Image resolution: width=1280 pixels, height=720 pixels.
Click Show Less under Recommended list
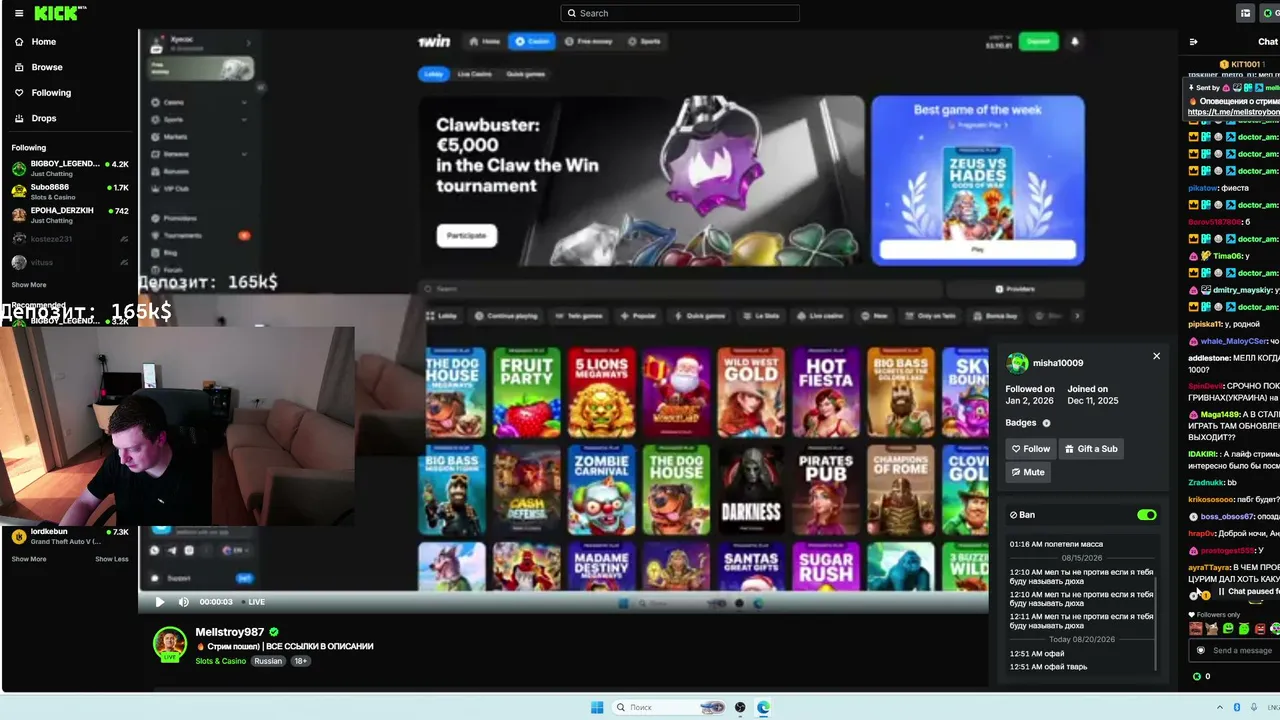tap(112, 559)
